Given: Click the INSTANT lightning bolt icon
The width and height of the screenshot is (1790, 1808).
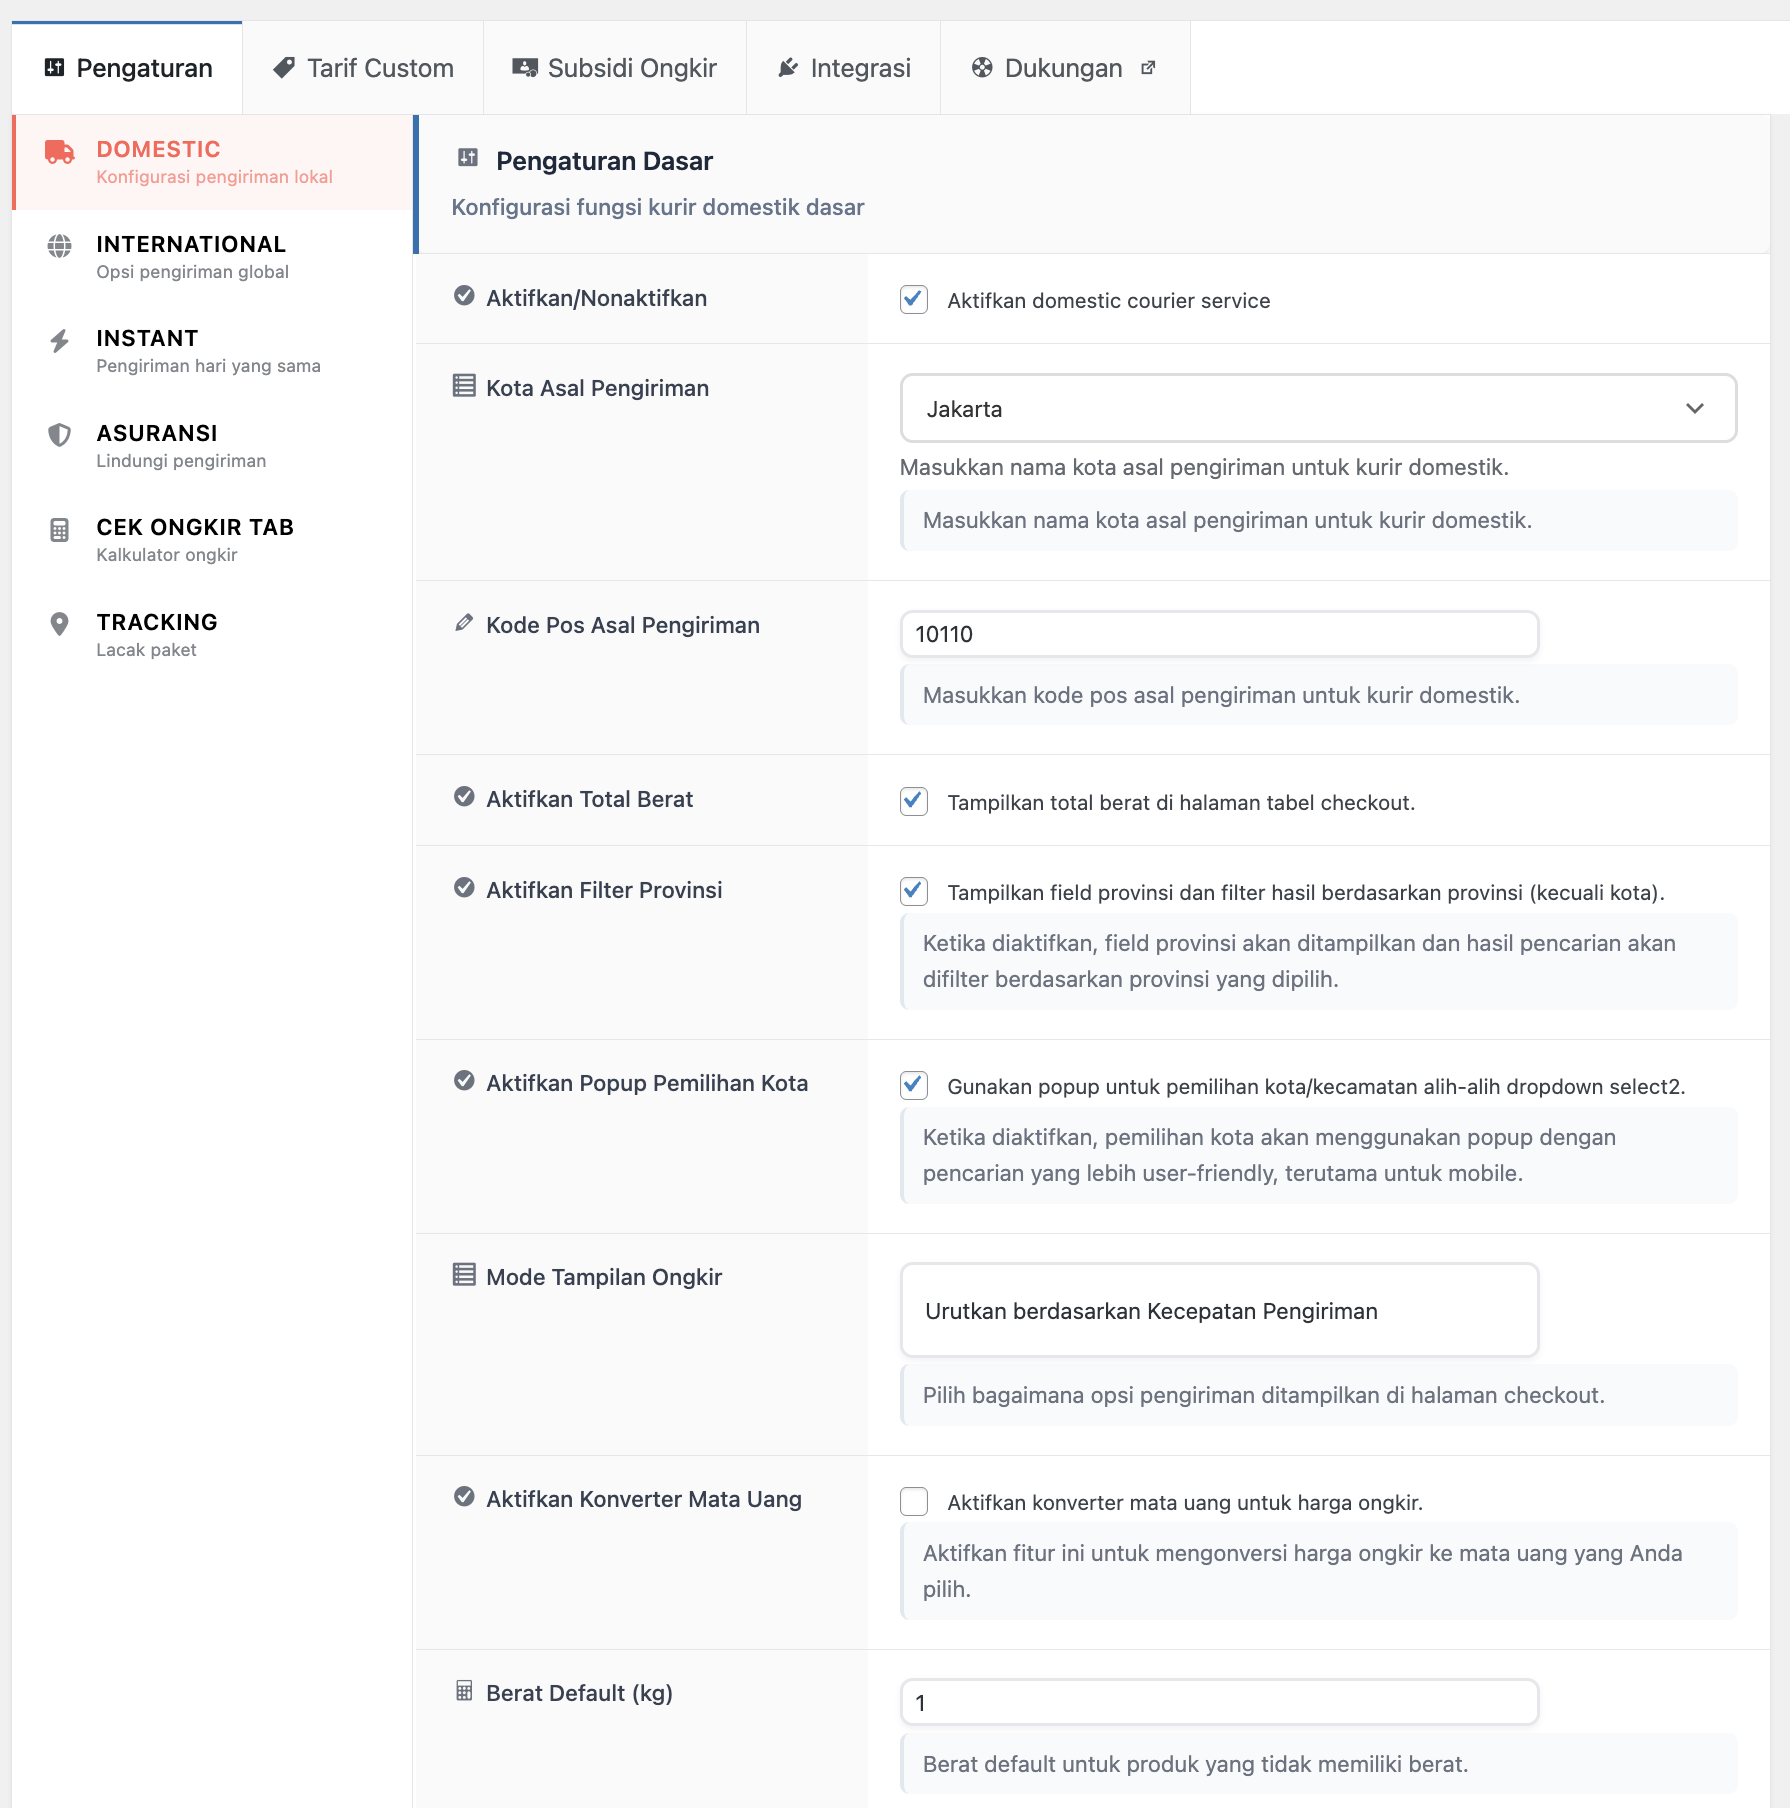Looking at the screenshot, I should click(x=60, y=341).
